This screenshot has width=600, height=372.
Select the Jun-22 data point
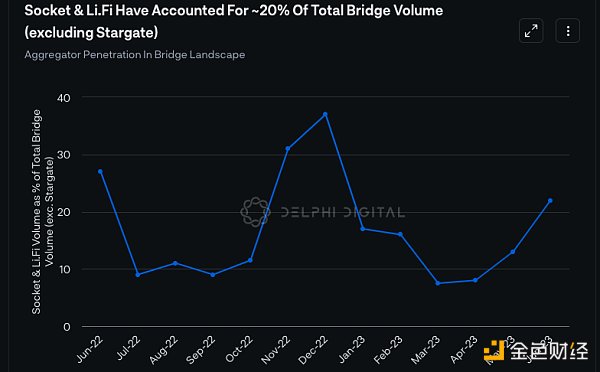[100, 171]
